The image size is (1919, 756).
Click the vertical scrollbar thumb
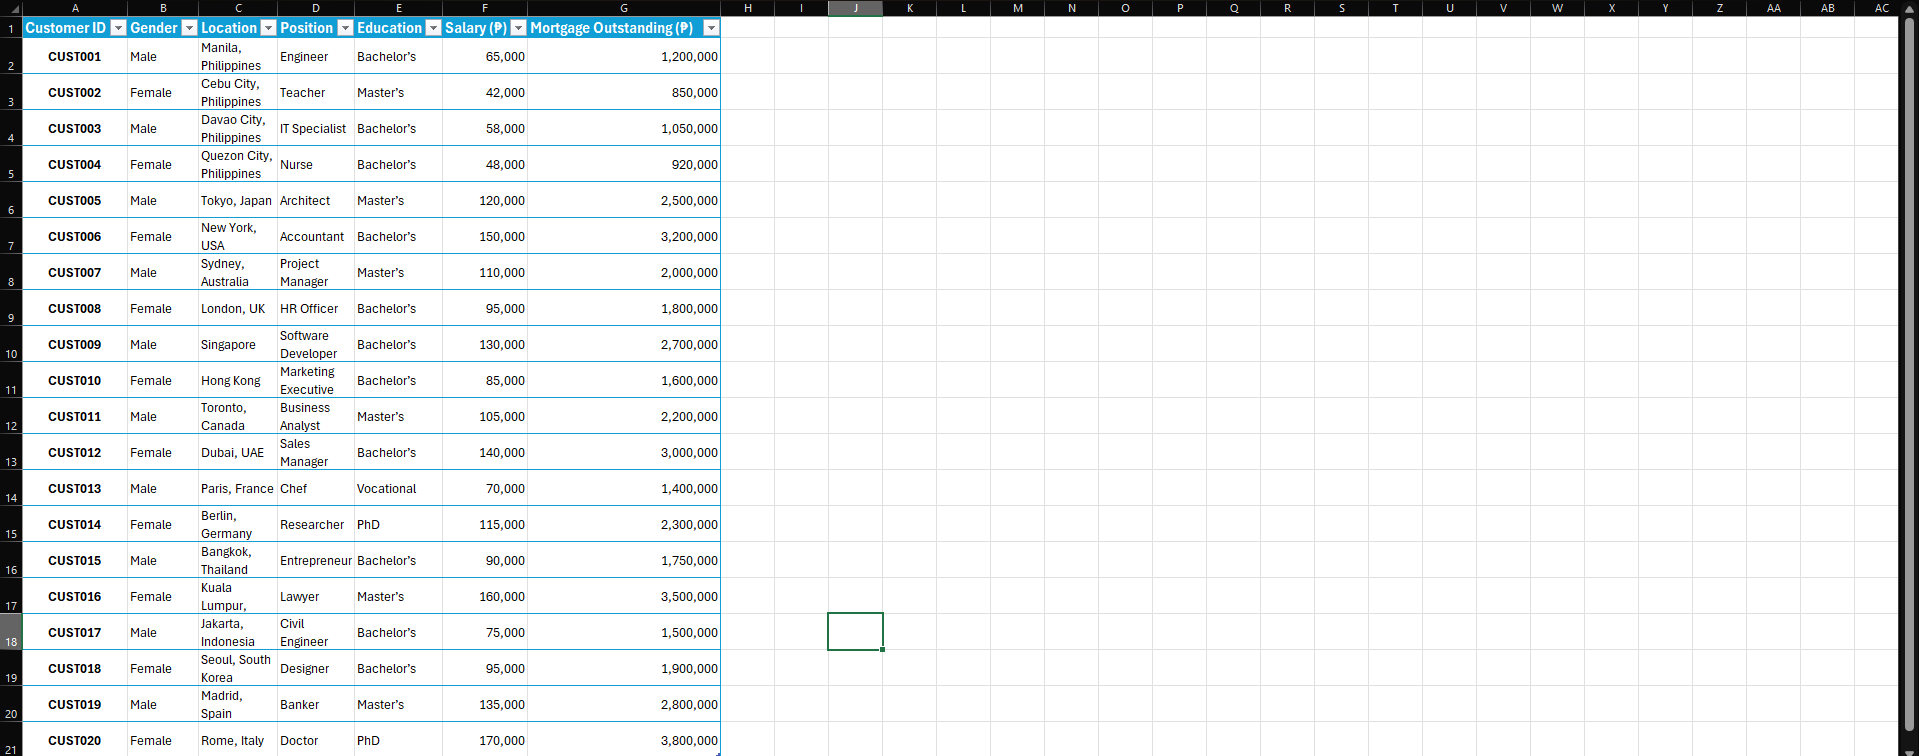click(1909, 375)
